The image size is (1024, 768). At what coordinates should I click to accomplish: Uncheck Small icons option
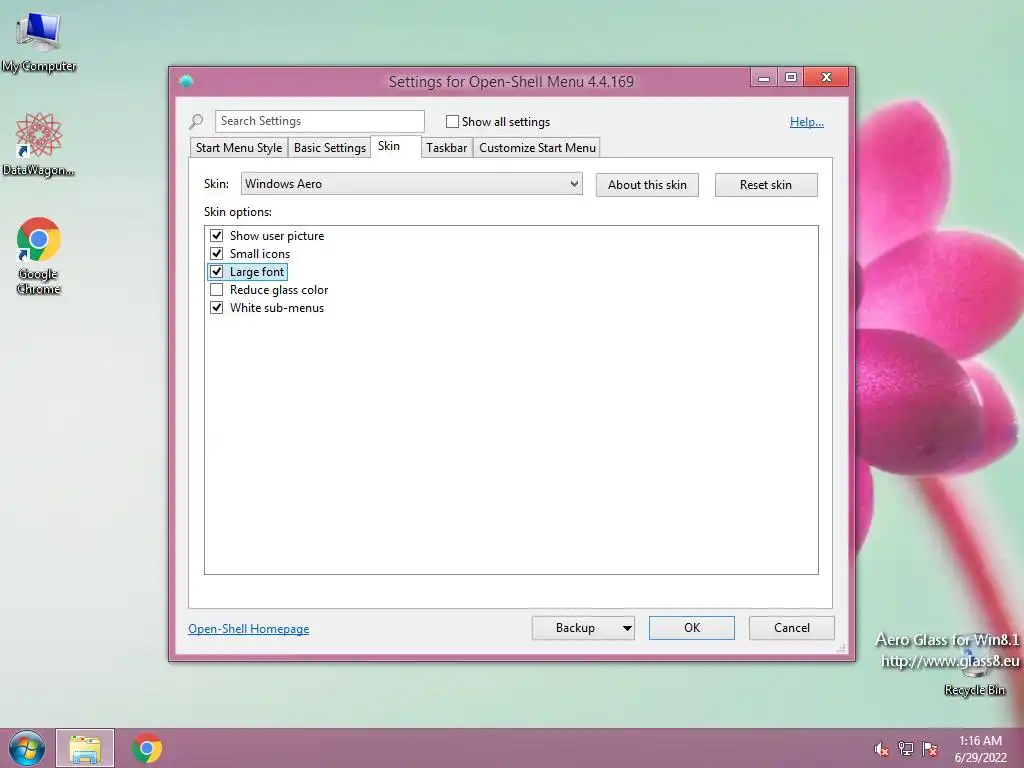[x=216, y=253]
